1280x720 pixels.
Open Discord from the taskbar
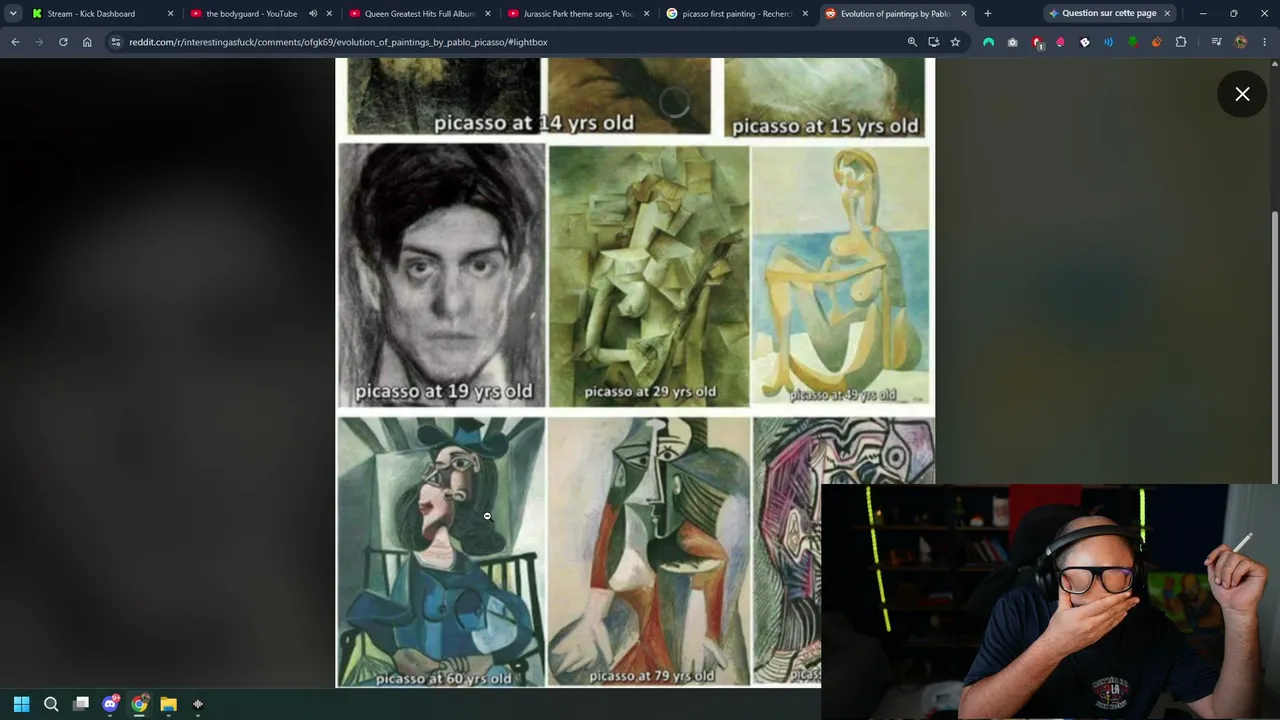110,704
